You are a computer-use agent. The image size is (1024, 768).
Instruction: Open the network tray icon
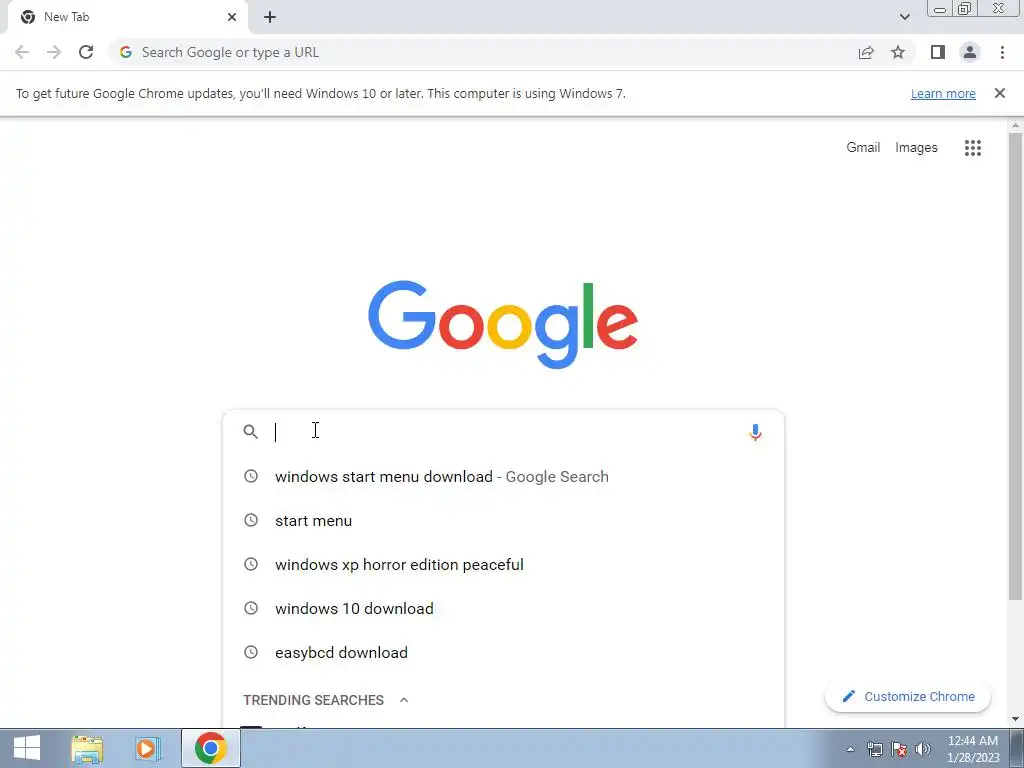pyautogui.click(x=874, y=749)
